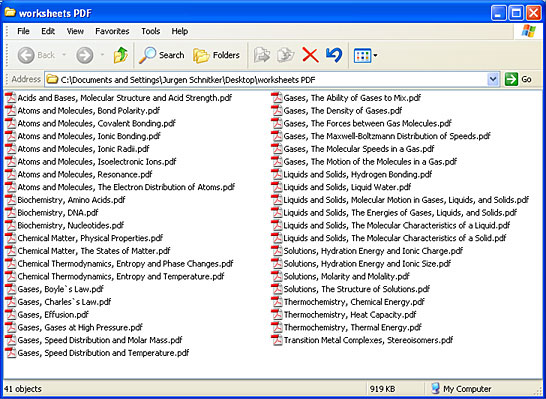Select 'Biochemistry, Amino Acids.pdf' filename

tap(71, 200)
